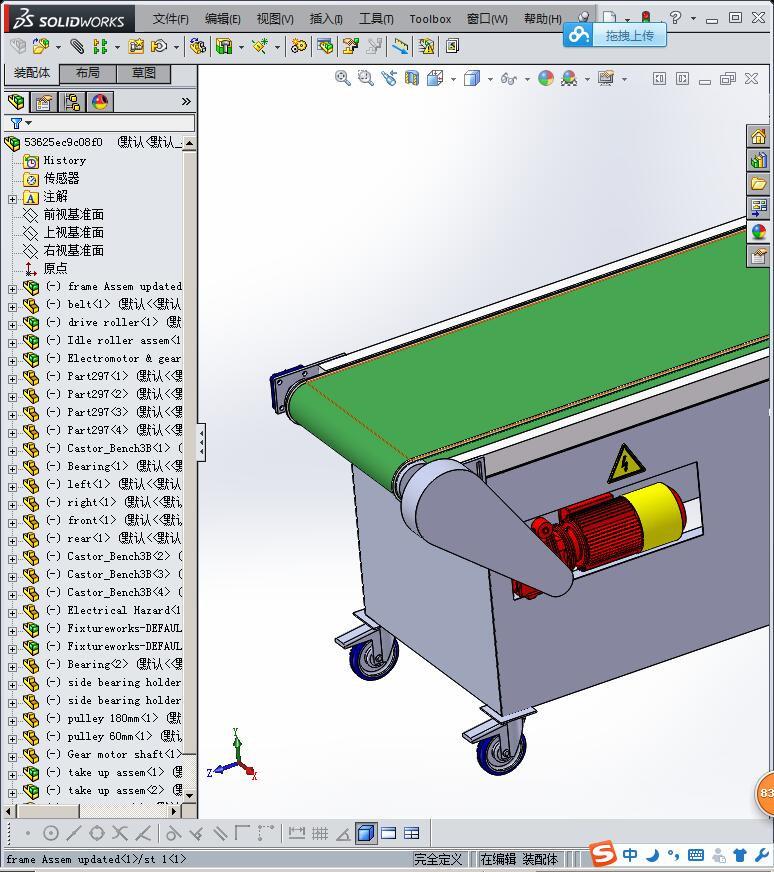Image resolution: width=774 pixels, height=872 pixels.
Task: Expand the frame Assem updated tree node
Action: [x=12, y=289]
